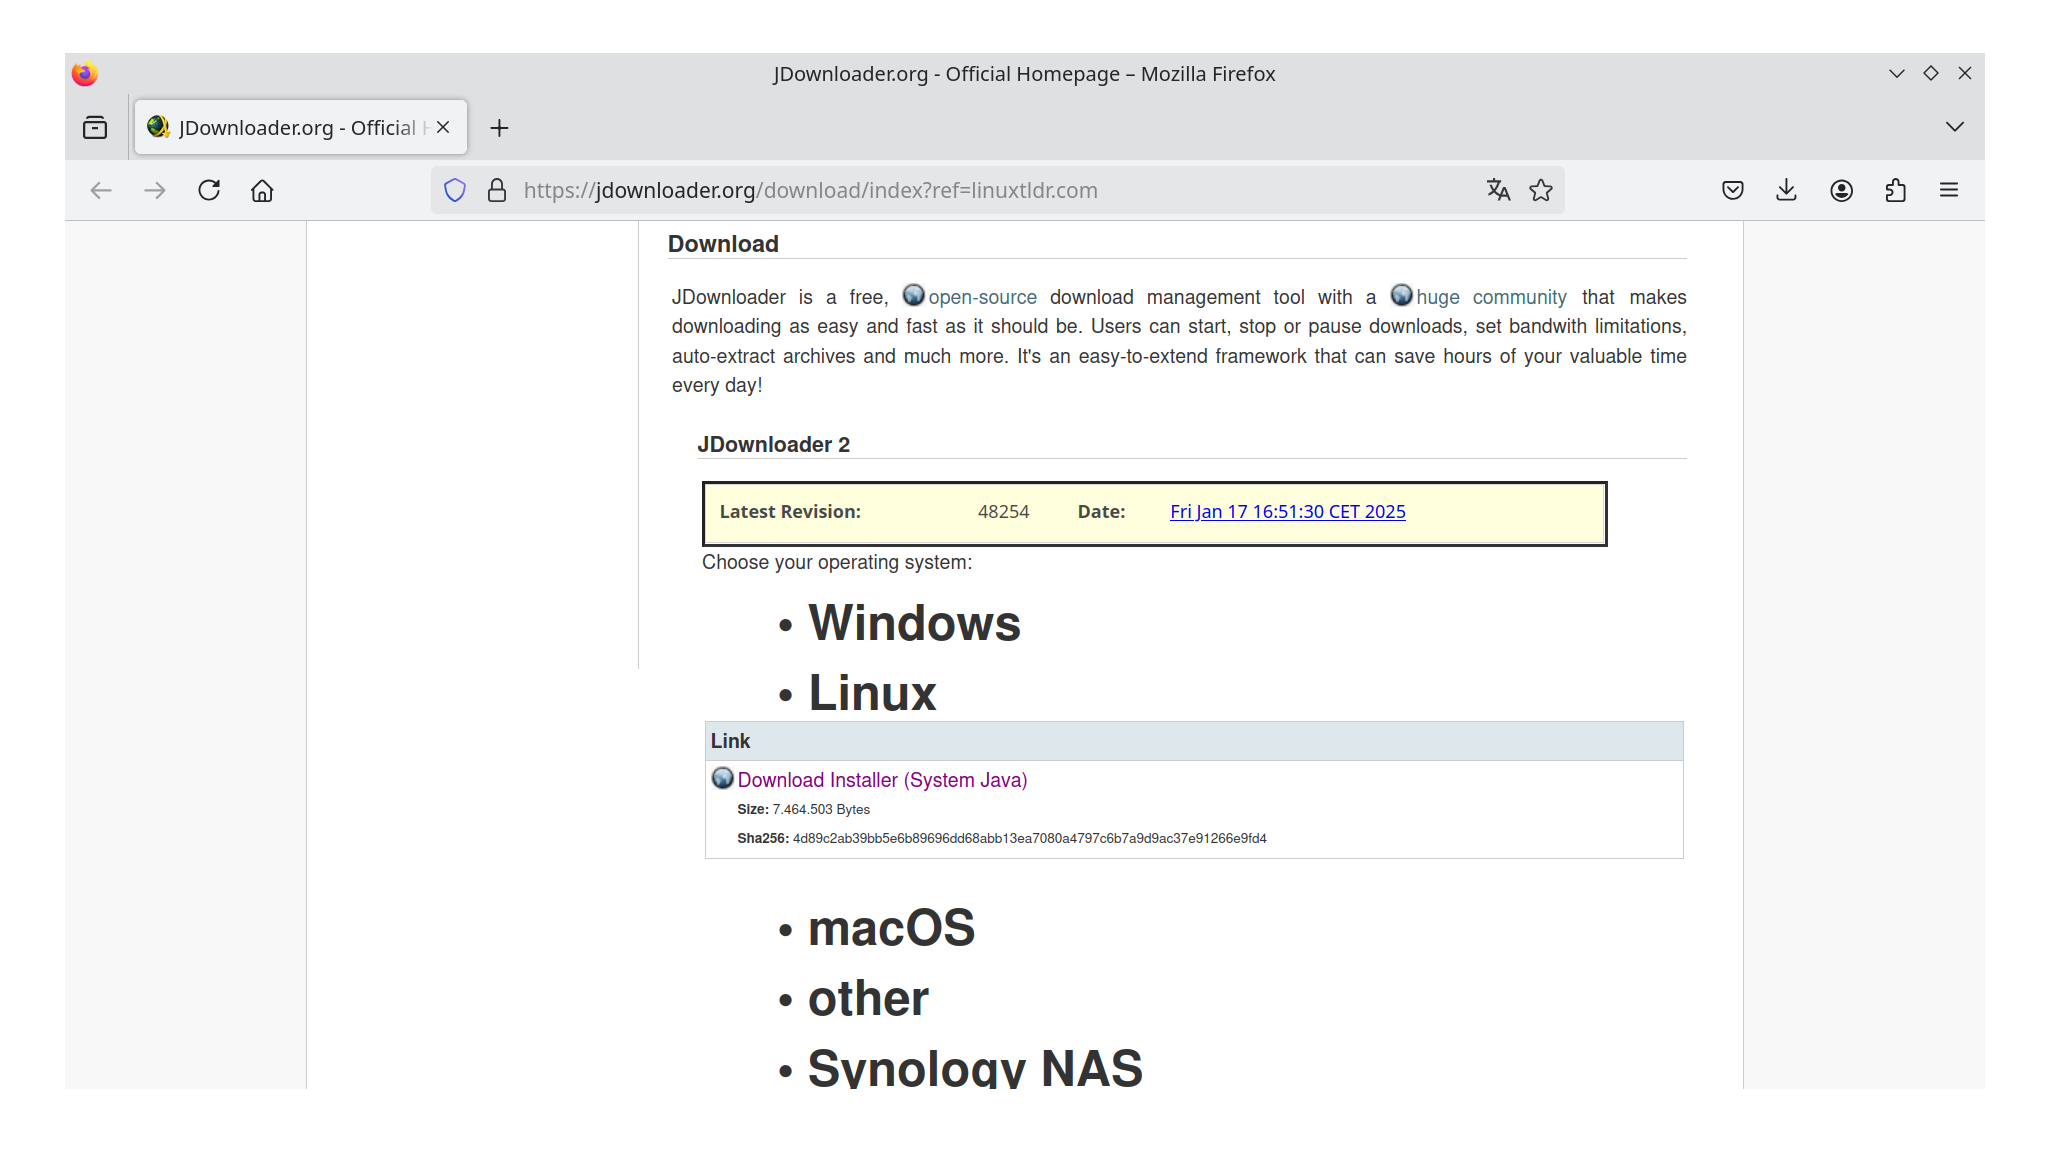Open a new tab

coord(499,128)
